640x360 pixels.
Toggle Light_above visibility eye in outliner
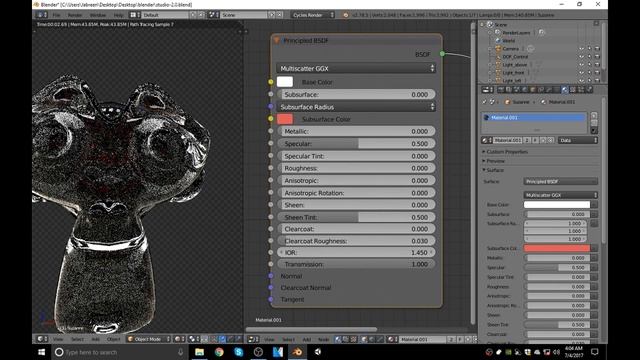581,64
